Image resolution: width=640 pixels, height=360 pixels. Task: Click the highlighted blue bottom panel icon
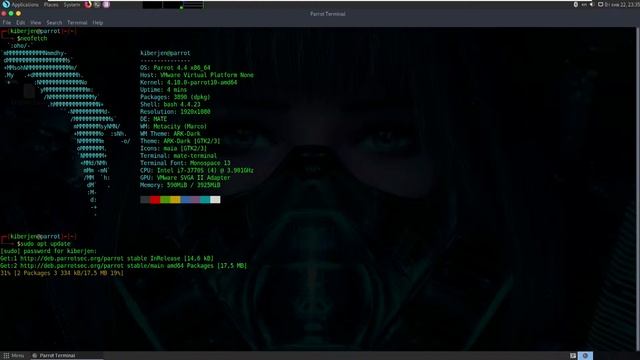click(x=585, y=356)
